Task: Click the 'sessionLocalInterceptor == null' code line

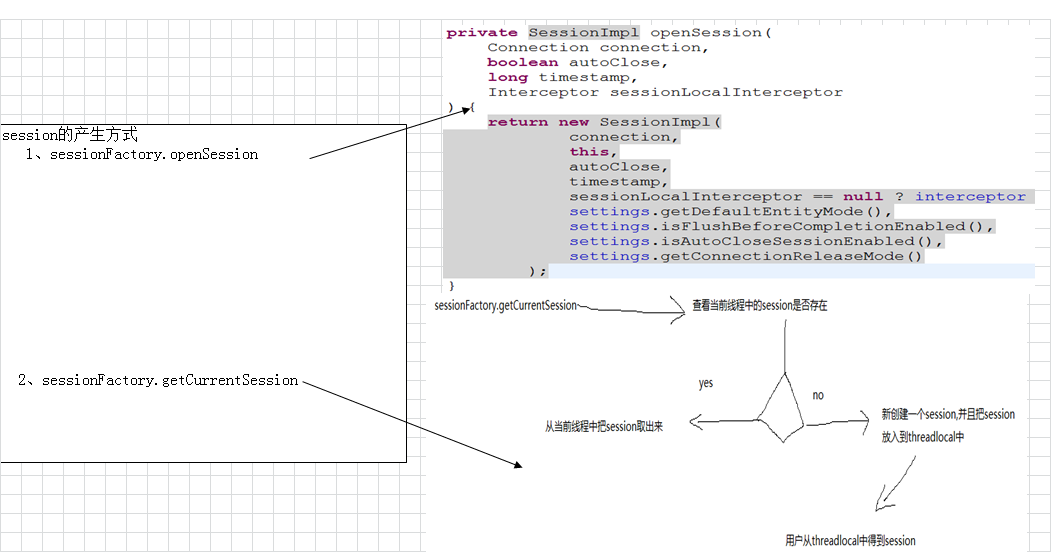Action: point(797,196)
